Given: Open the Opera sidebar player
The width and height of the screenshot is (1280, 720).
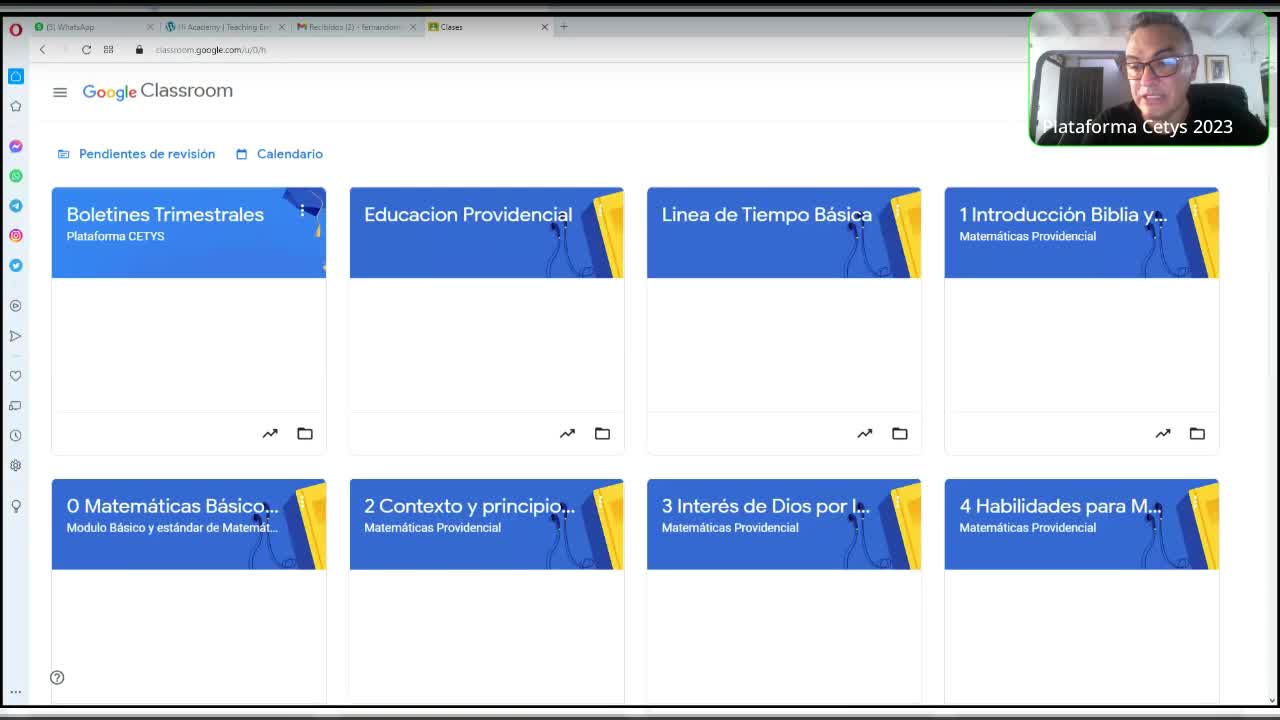Looking at the screenshot, I should [16, 306].
